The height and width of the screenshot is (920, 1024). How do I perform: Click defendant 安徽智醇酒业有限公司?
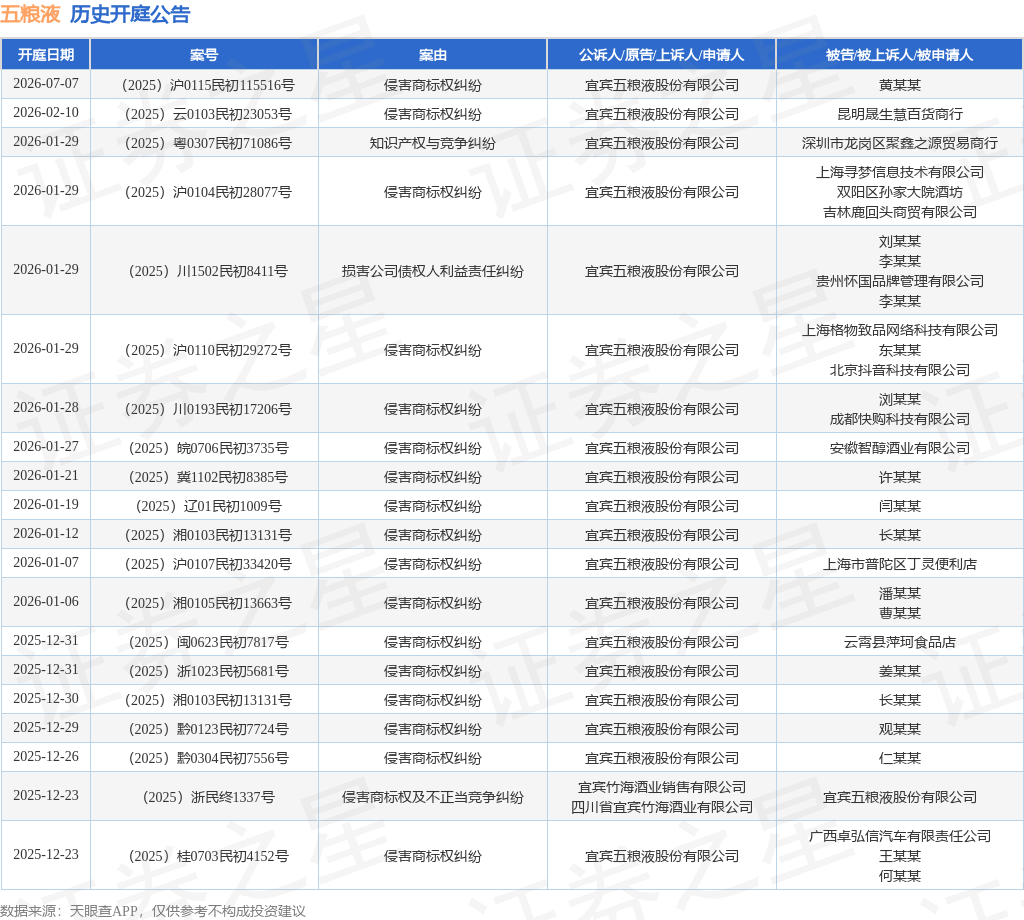pyautogui.click(x=899, y=449)
